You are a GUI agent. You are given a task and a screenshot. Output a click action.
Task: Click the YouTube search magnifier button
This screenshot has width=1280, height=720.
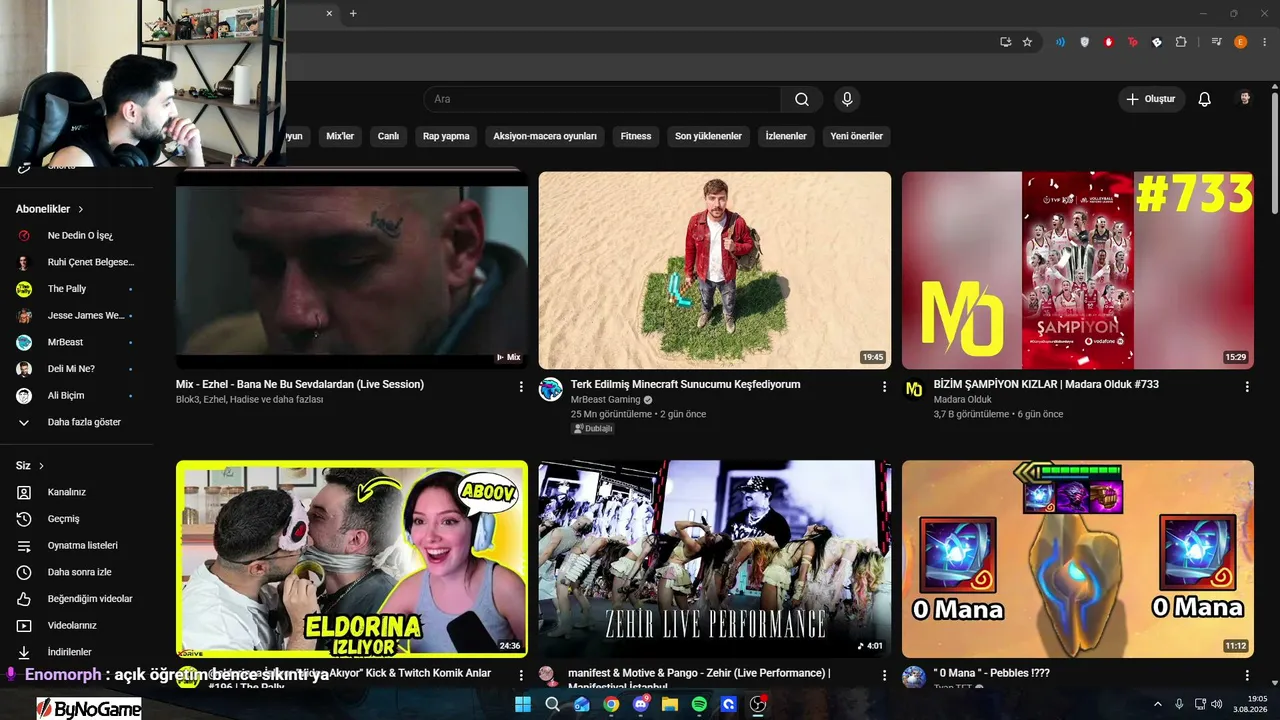click(x=802, y=99)
